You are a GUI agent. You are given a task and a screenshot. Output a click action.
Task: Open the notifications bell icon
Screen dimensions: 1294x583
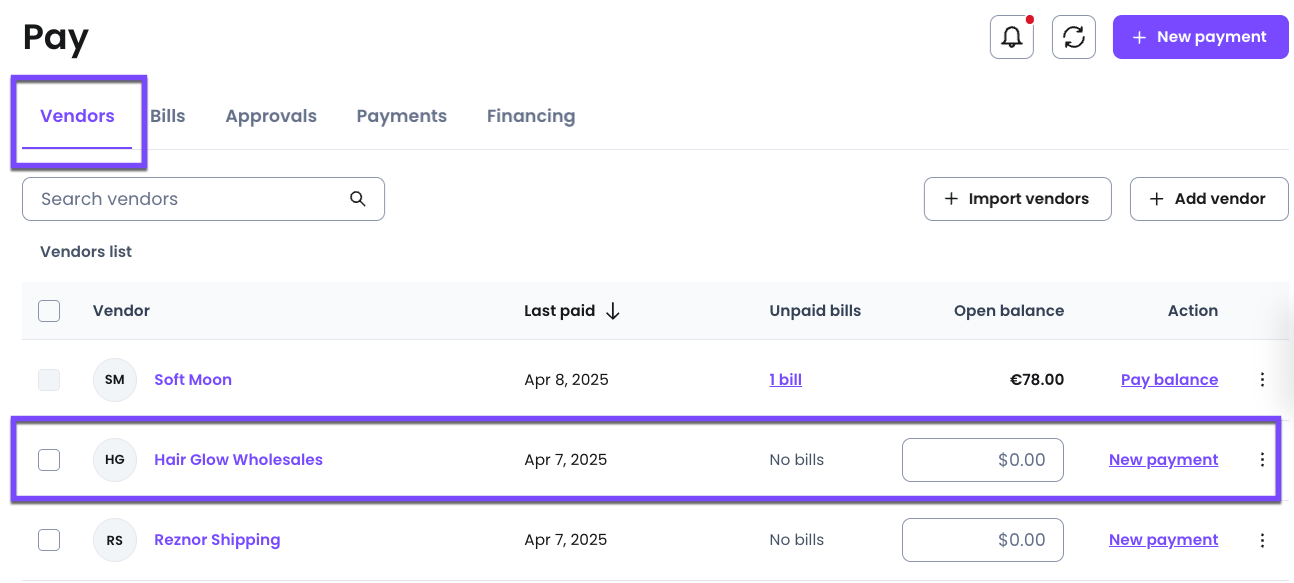point(1011,38)
